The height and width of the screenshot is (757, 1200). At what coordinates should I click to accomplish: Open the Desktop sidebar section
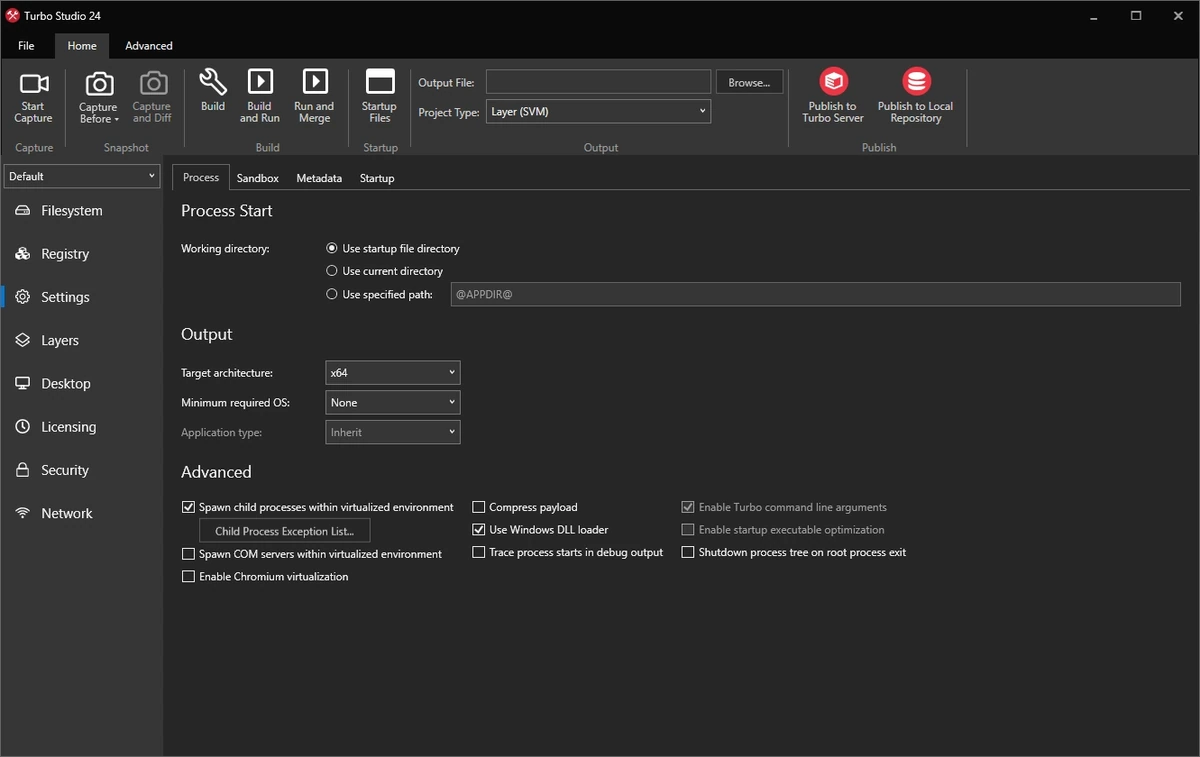(82, 383)
